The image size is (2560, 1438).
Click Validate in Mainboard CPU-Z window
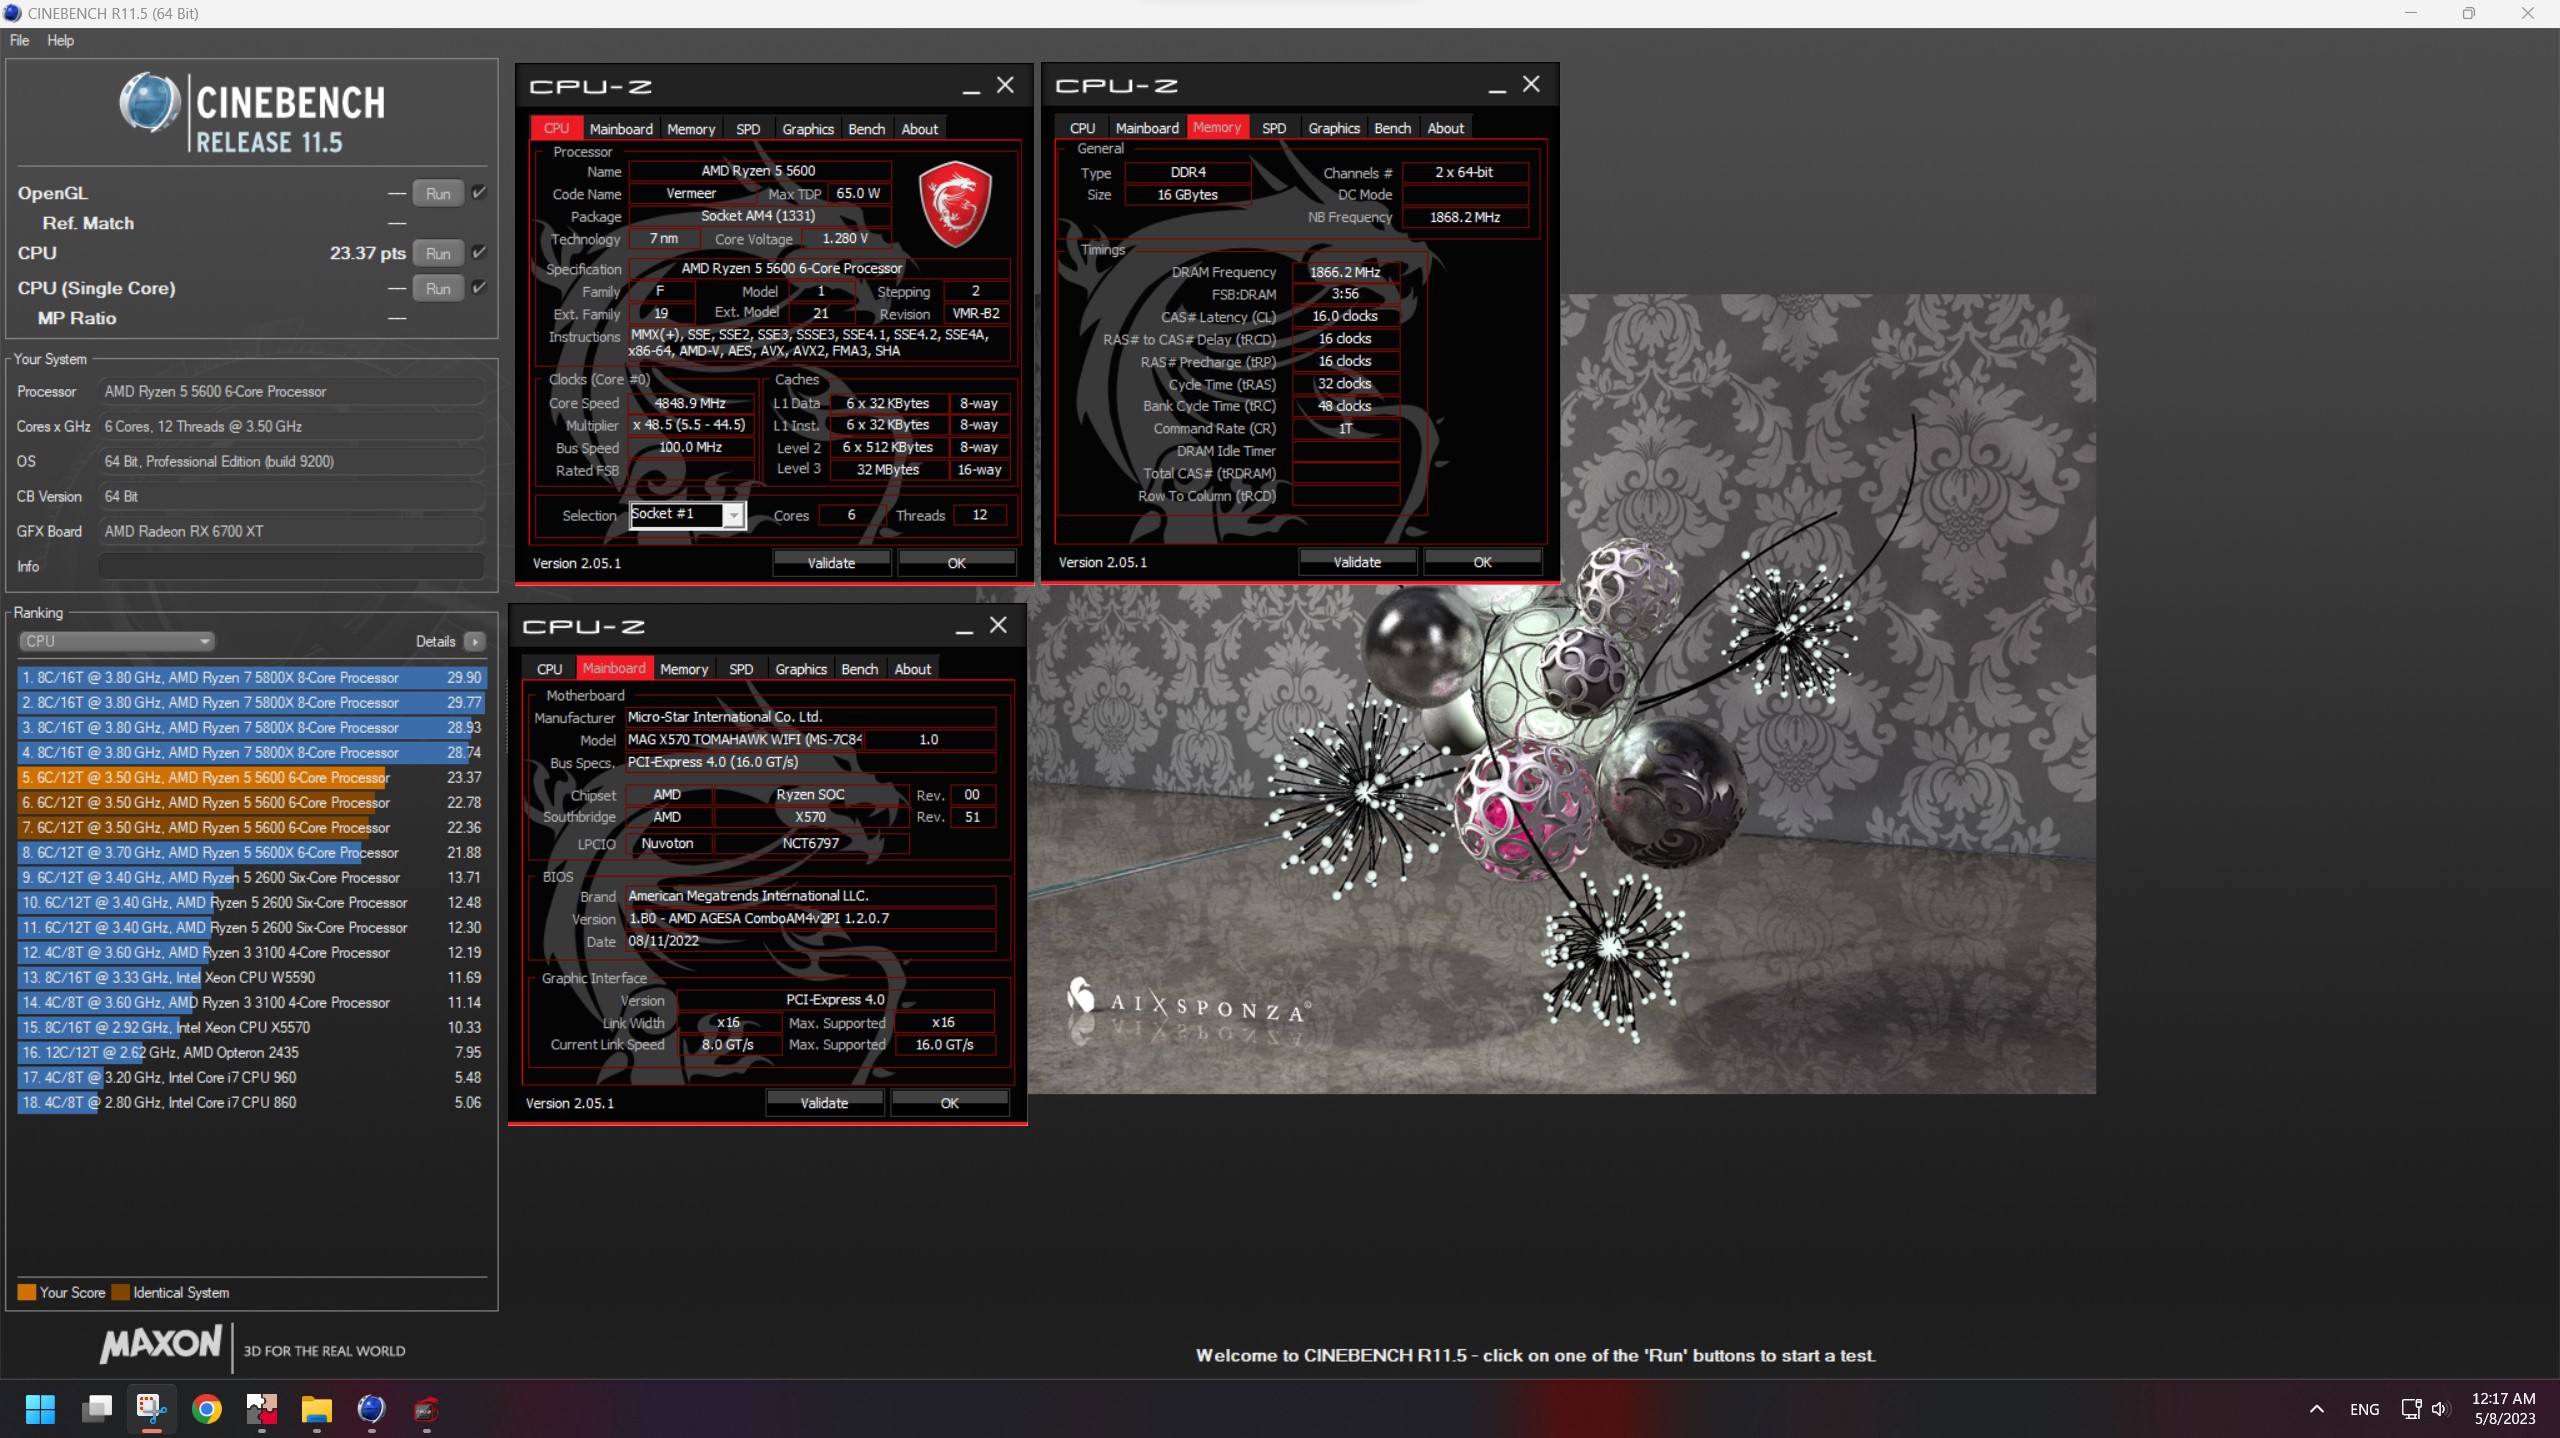click(824, 1103)
